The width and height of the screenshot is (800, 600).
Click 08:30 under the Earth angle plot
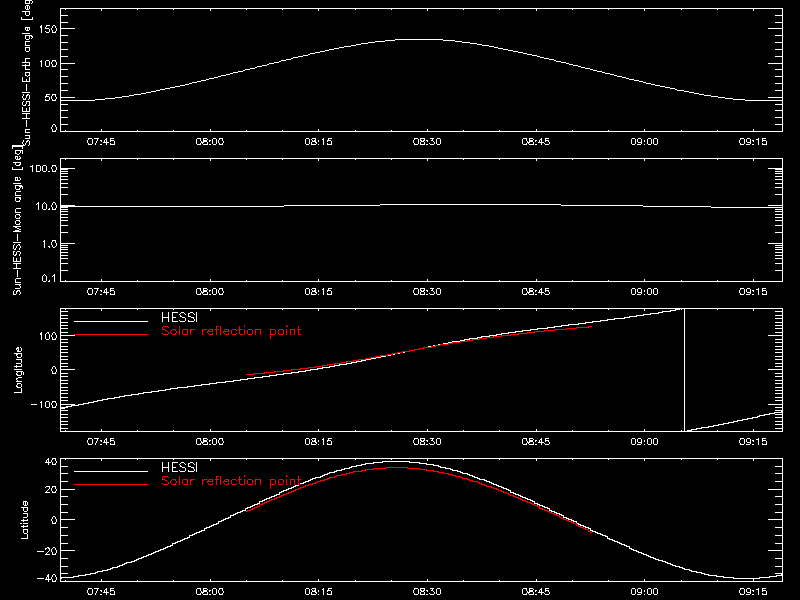click(x=427, y=142)
